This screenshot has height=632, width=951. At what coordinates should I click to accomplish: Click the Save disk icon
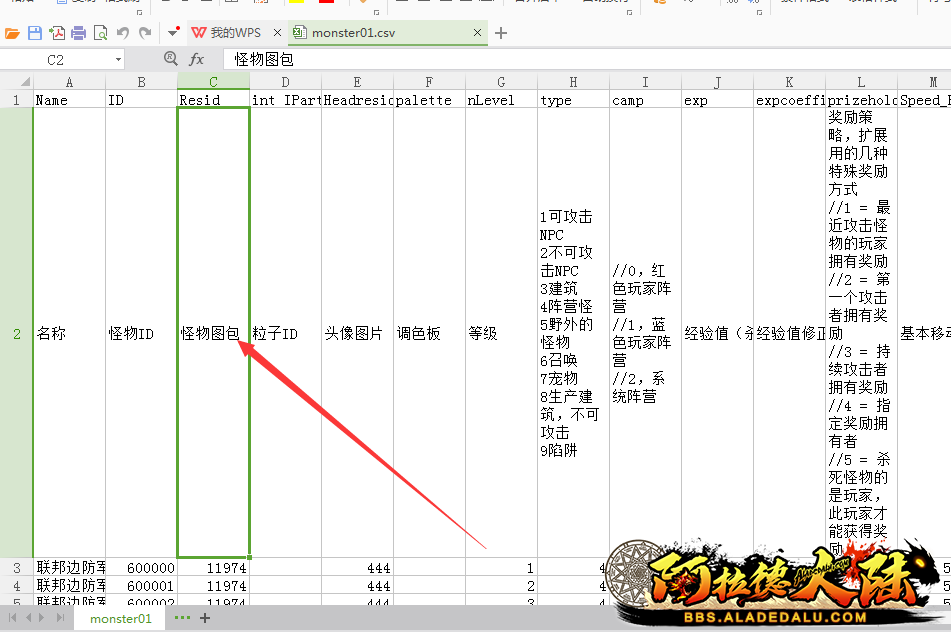point(35,33)
